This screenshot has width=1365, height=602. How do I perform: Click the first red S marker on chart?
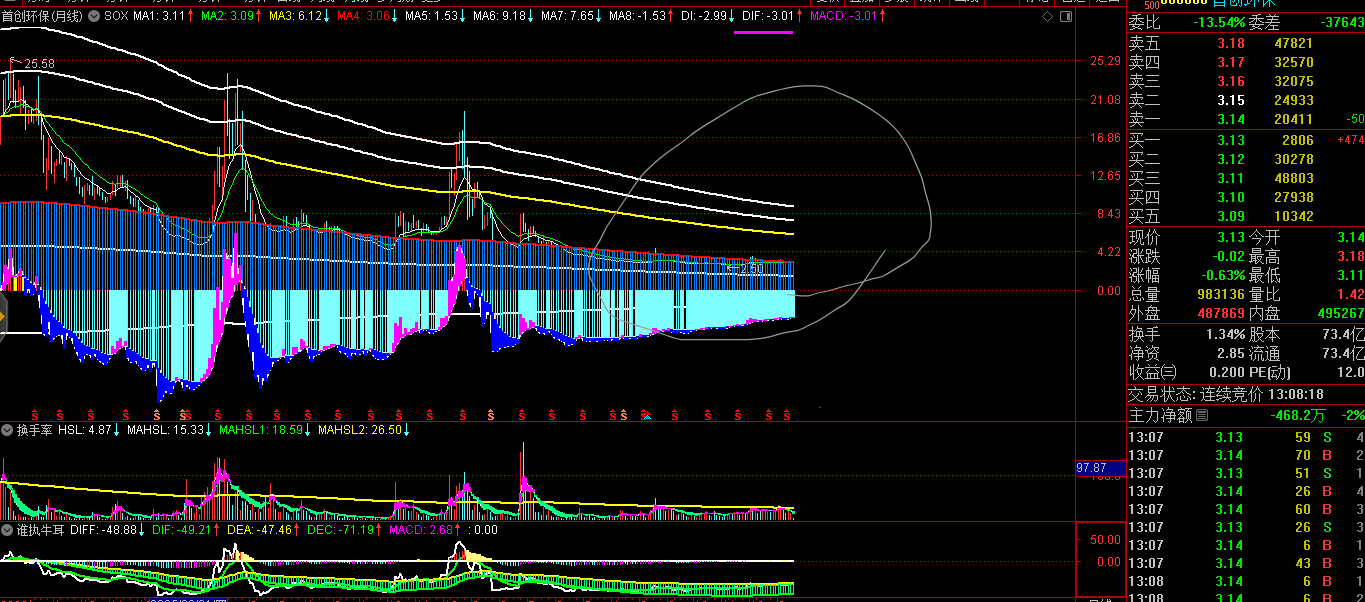36,414
